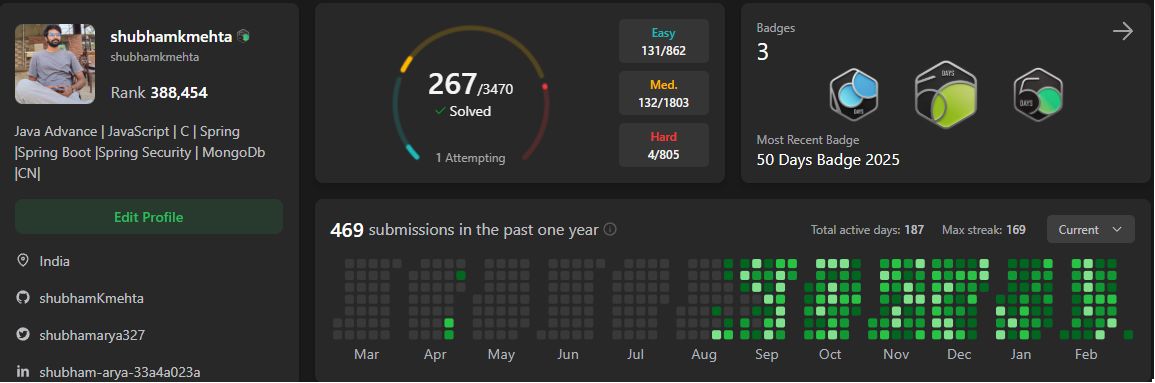This screenshot has width=1155, height=383.
Task: Open the Current year dropdown
Action: click(1090, 230)
